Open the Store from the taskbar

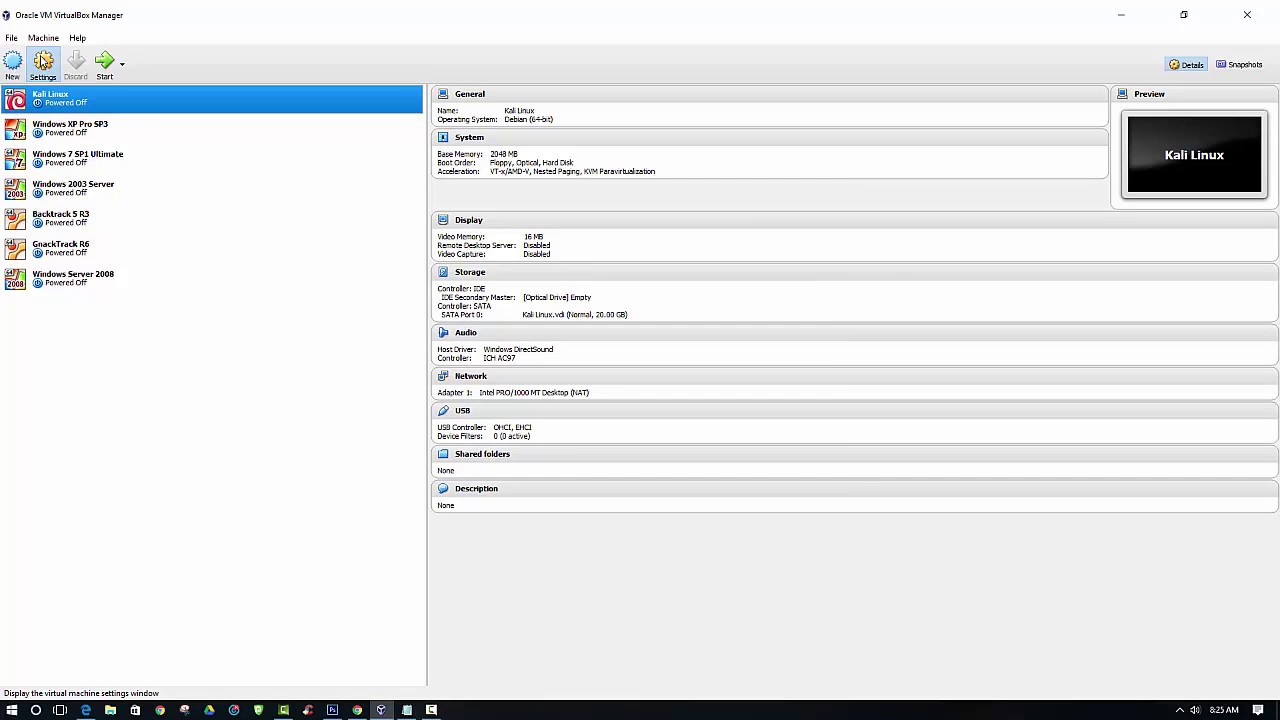135,710
